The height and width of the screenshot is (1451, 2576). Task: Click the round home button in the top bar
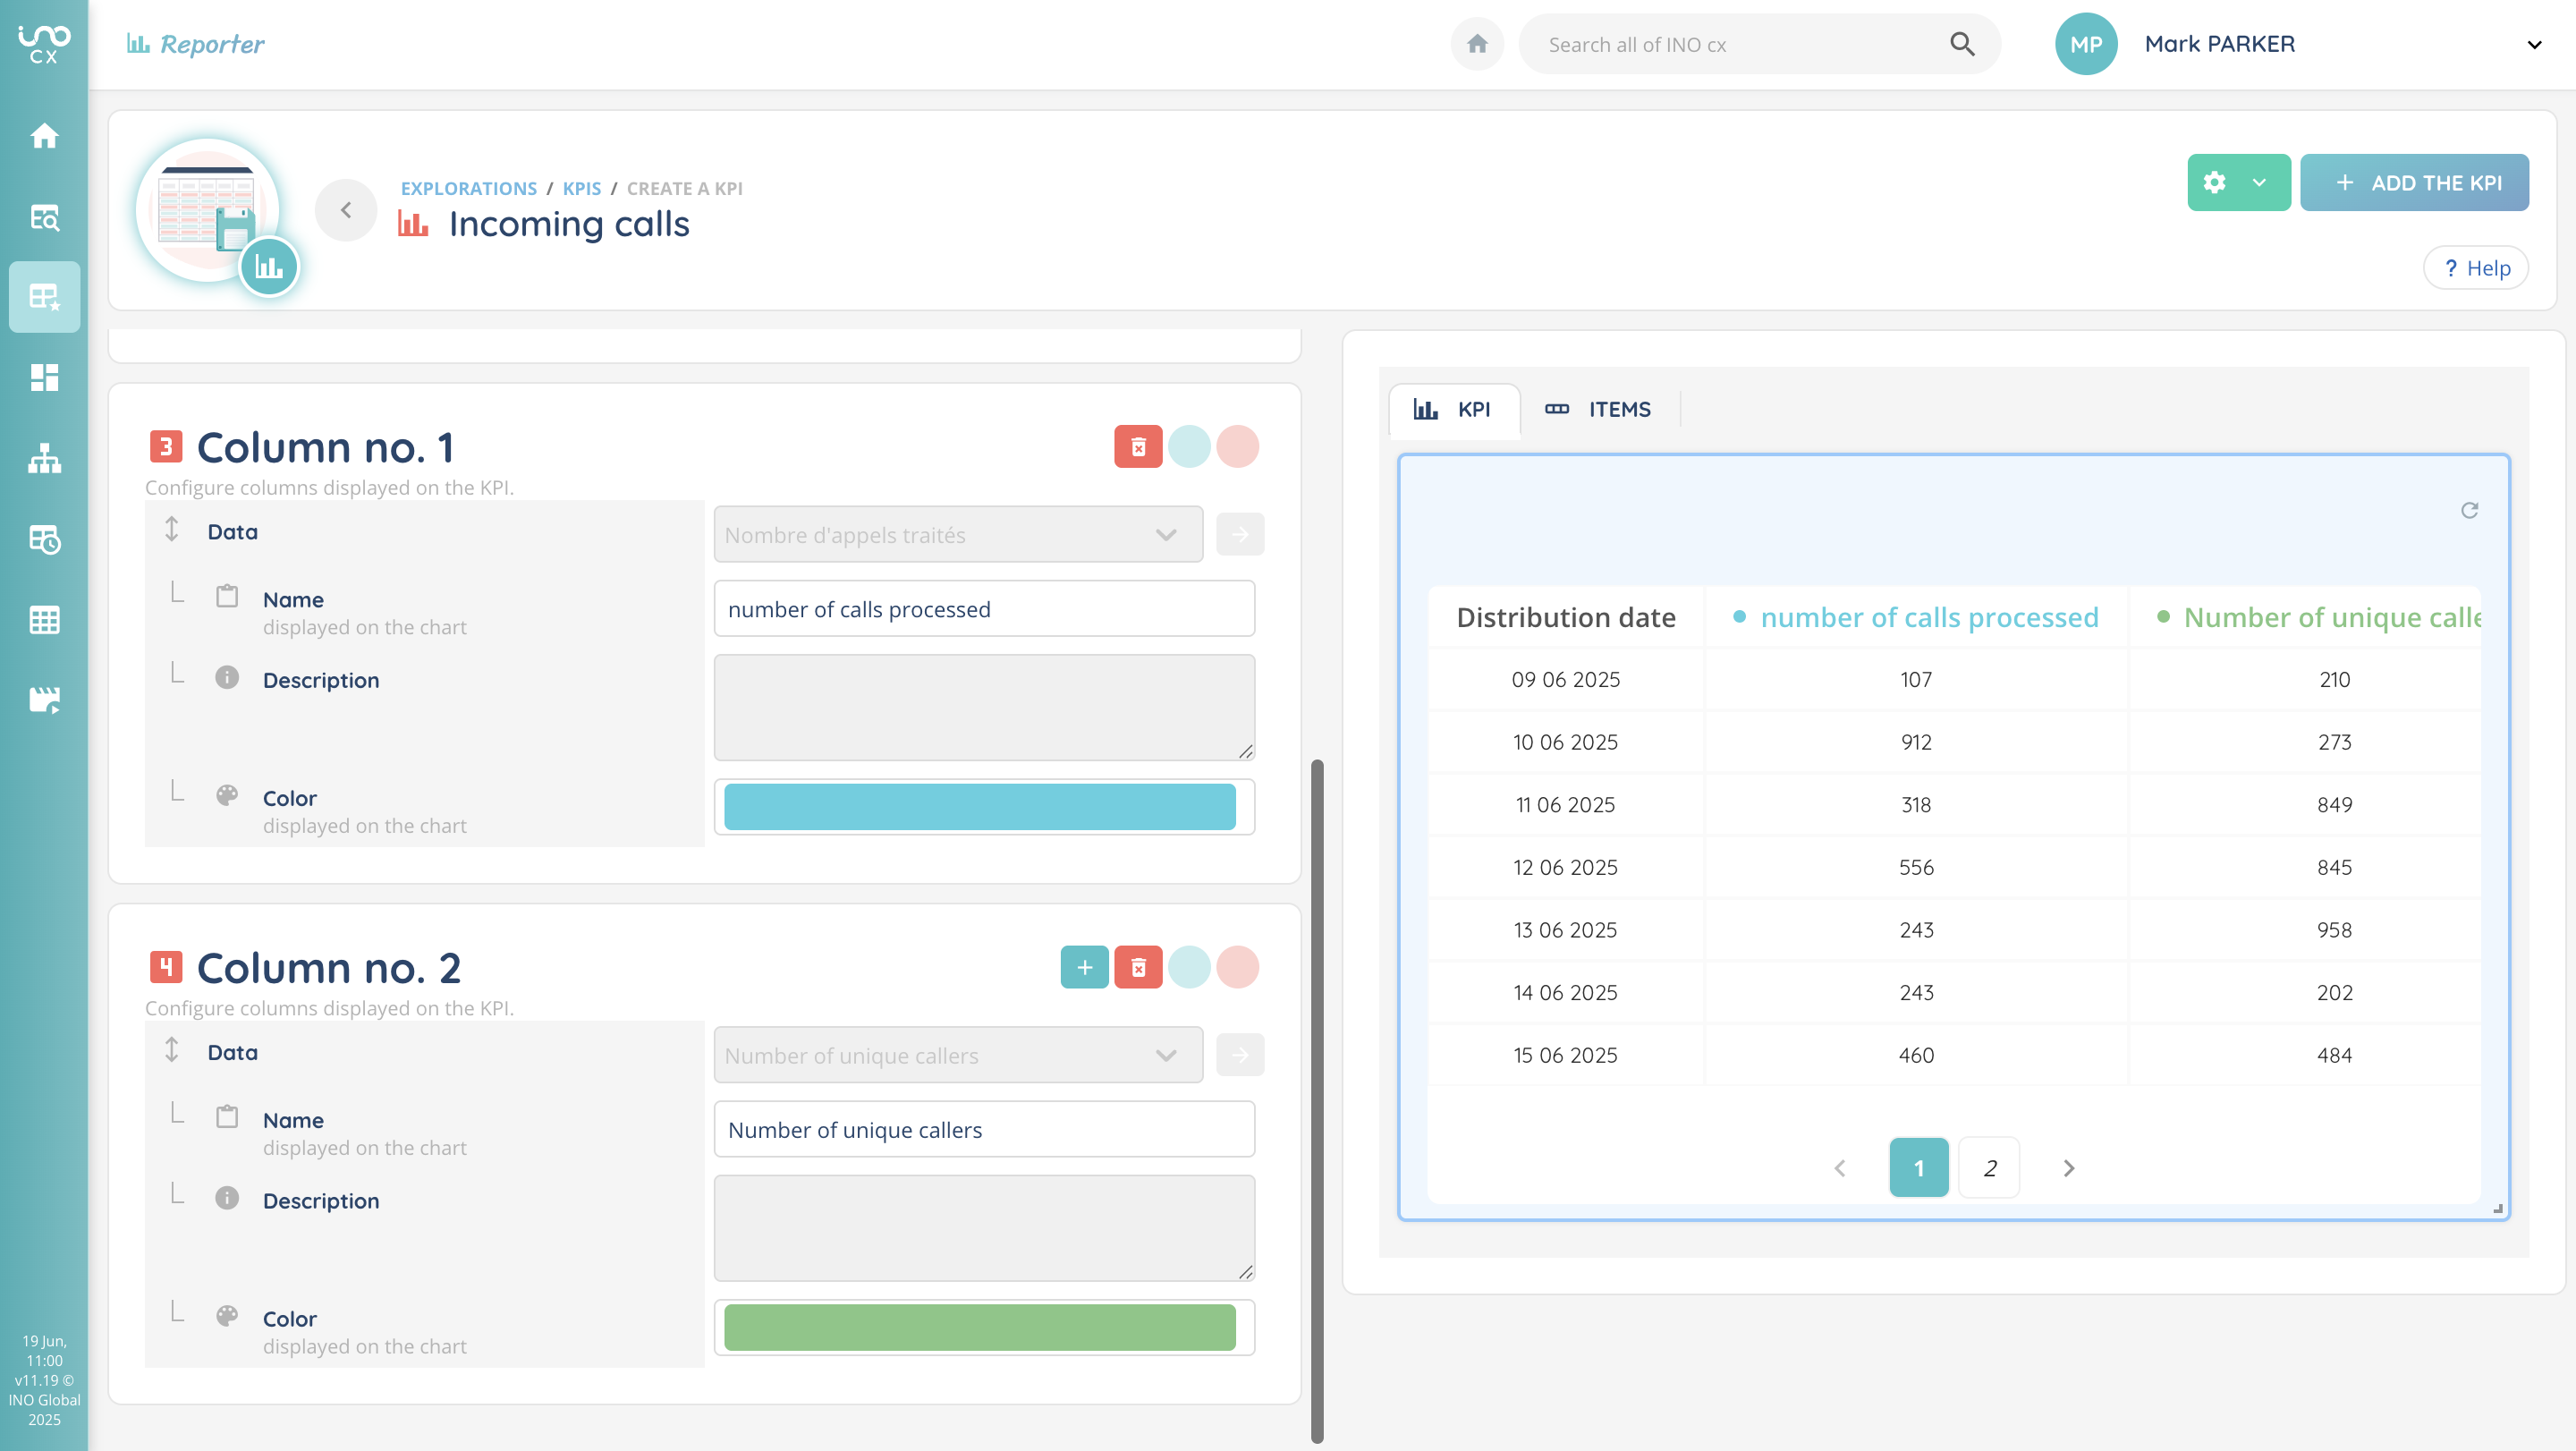click(x=1477, y=44)
